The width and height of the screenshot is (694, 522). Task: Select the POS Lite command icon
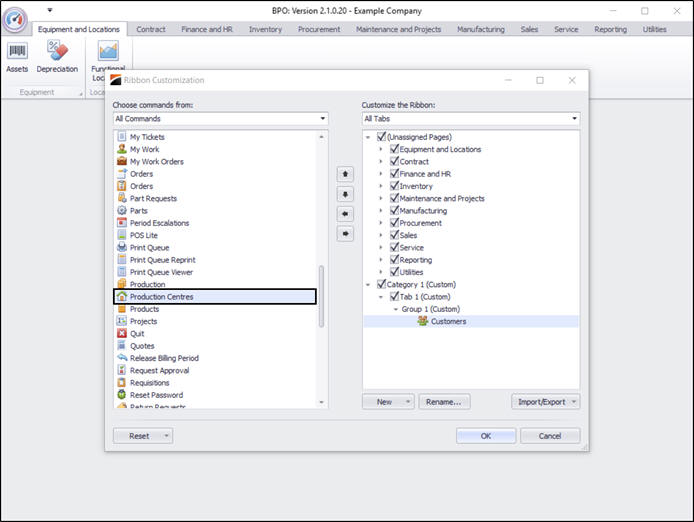[122, 235]
